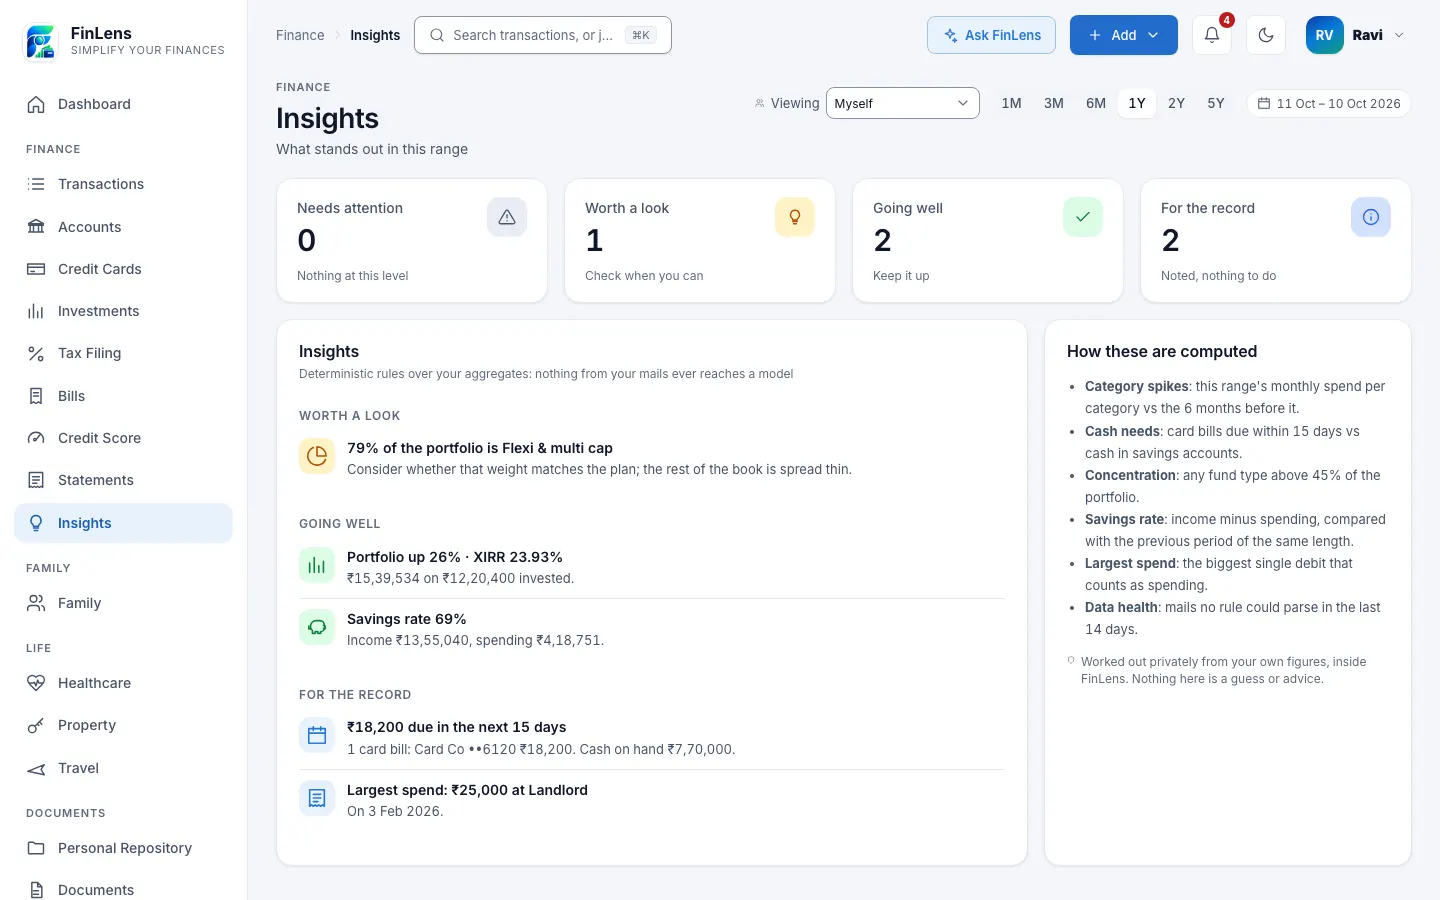Toggle dark mode moon icon

coord(1266,35)
